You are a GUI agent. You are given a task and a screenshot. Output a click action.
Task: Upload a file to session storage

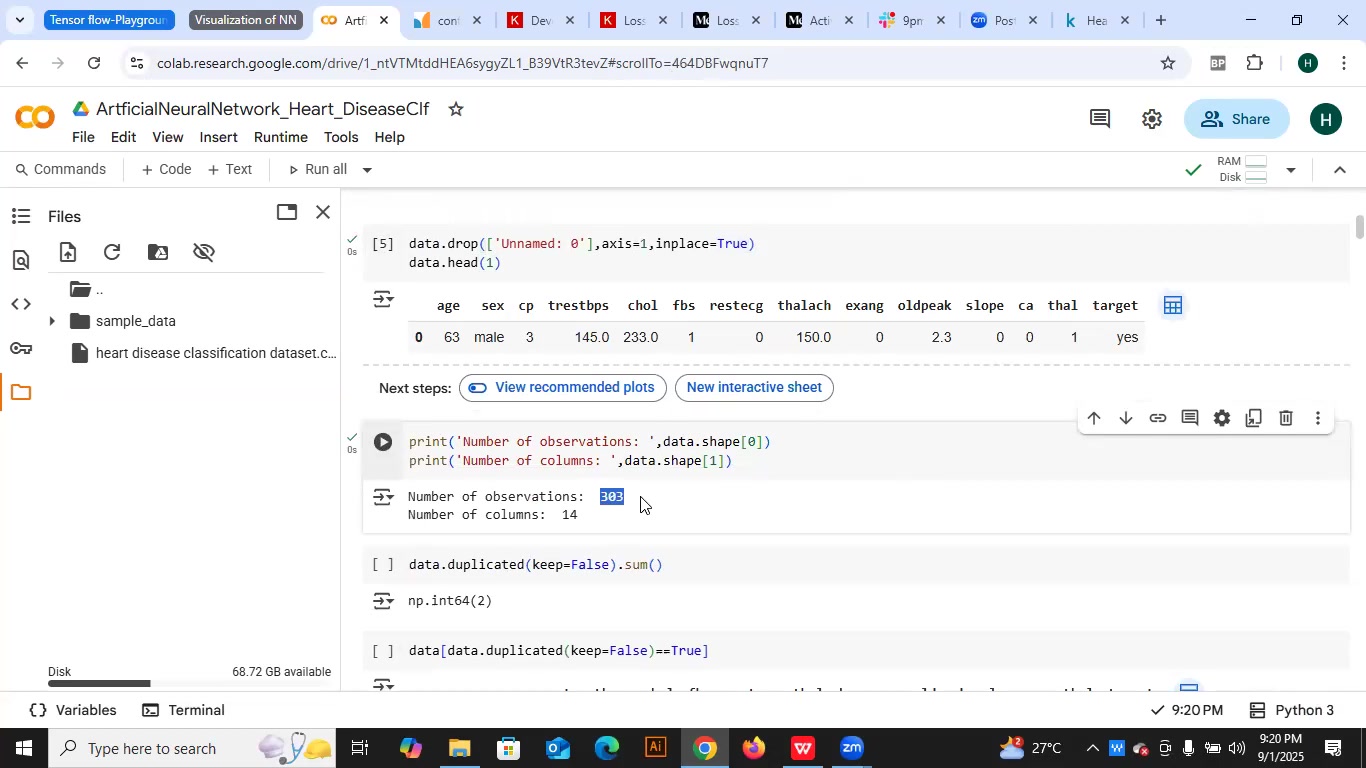pos(67,252)
